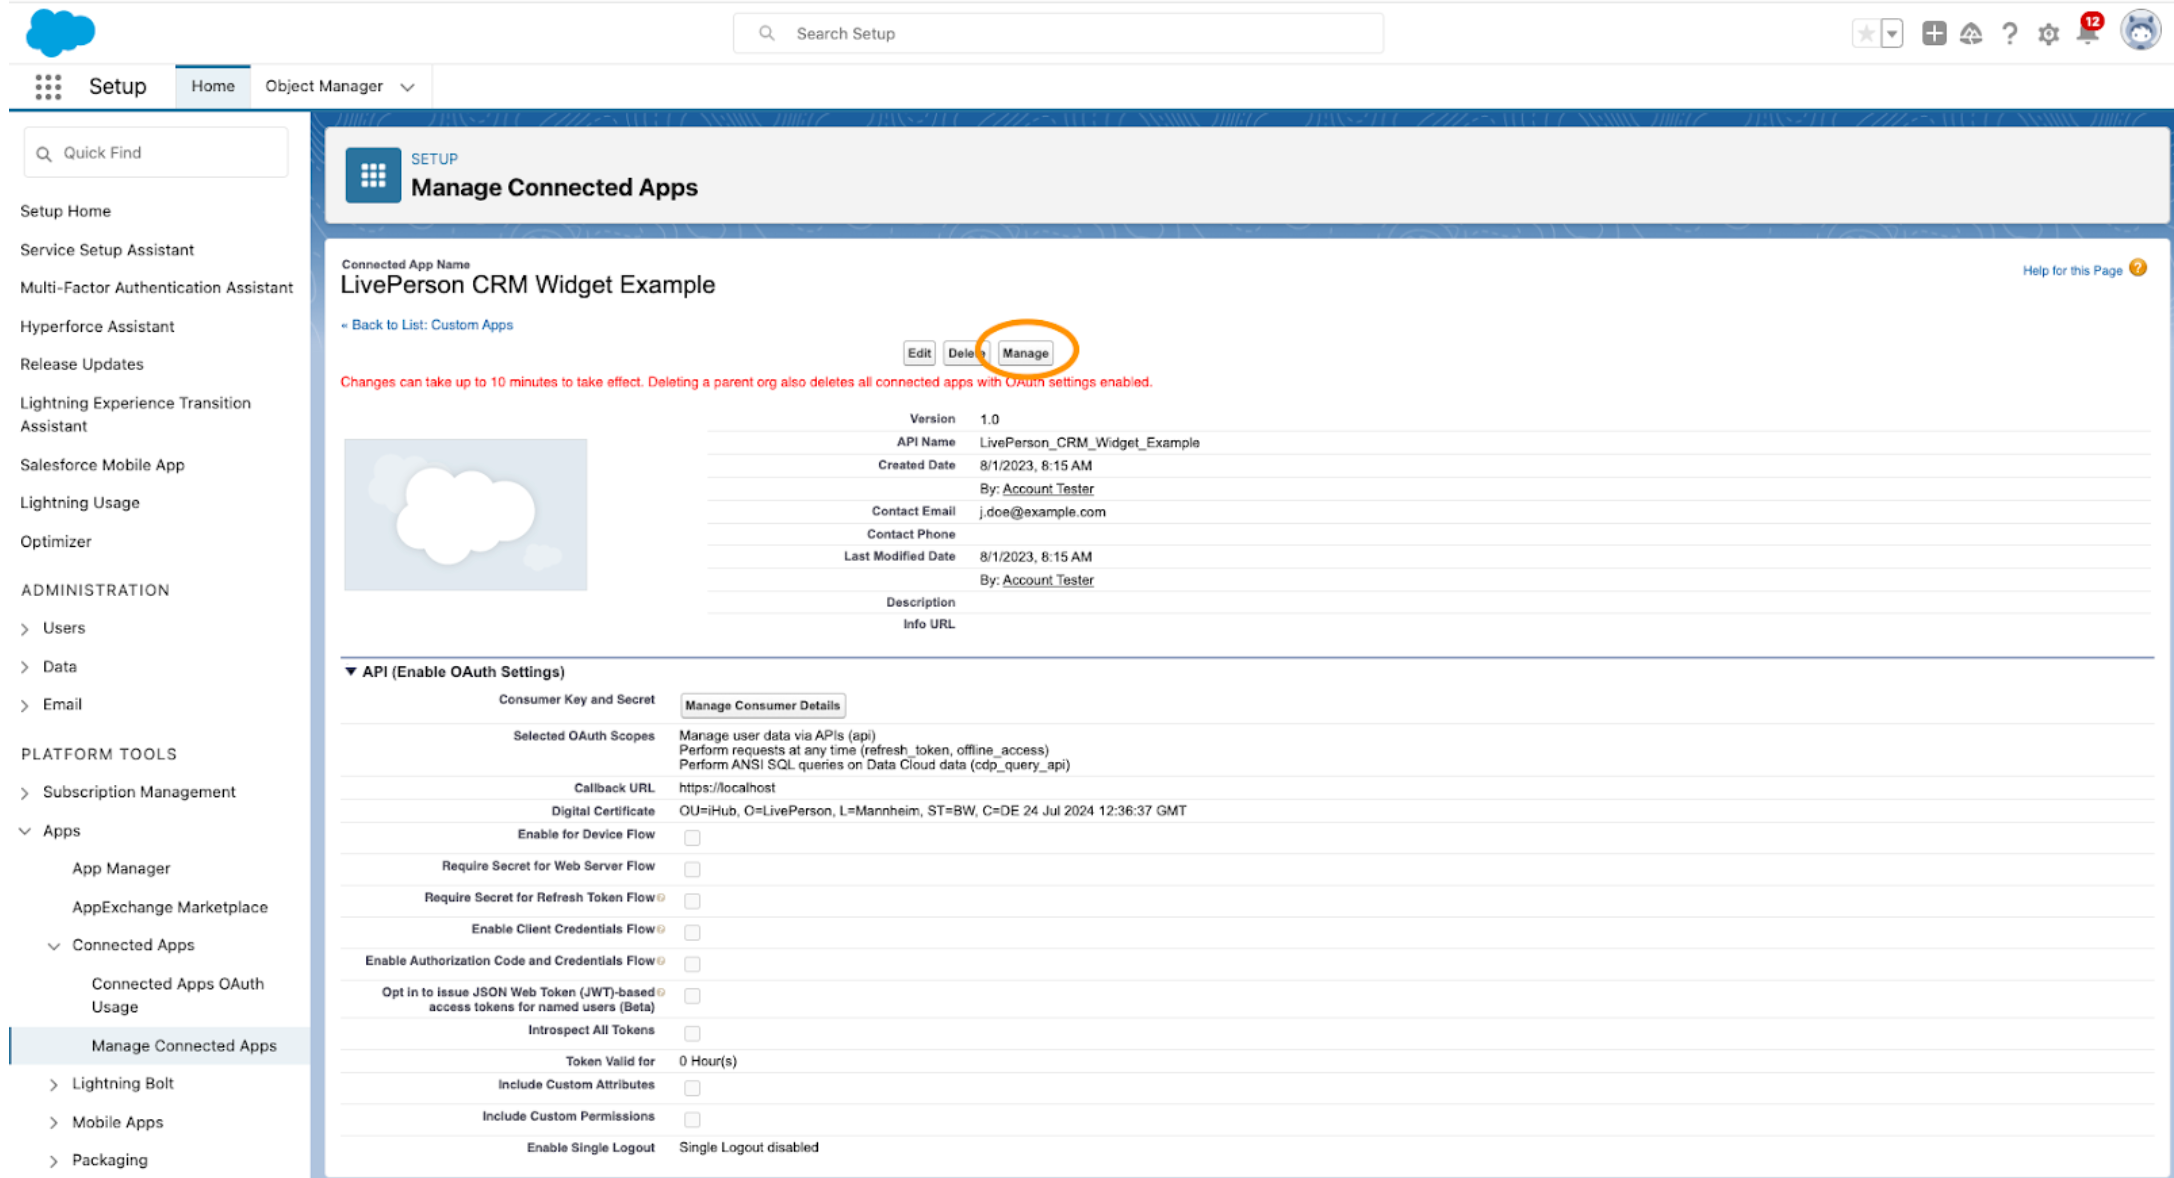
Task: Open the App Launcher grid icon
Action: tap(48, 87)
